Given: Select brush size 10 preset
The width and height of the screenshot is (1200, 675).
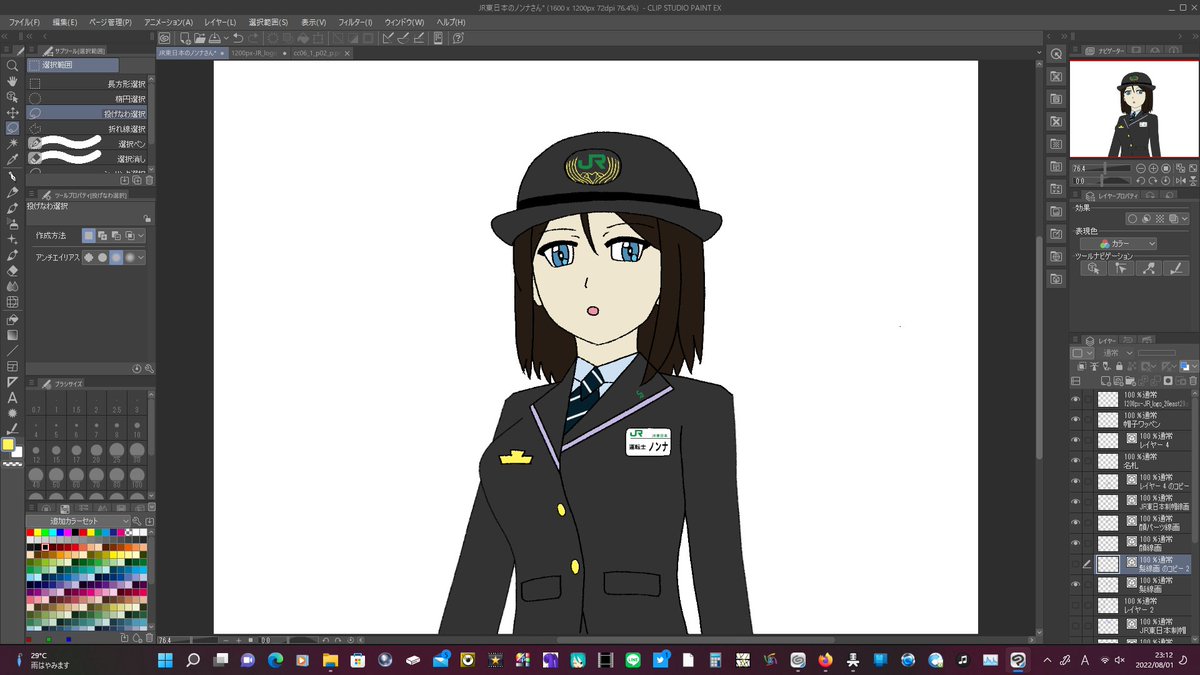Looking at the screenshot, I should 139,428.
